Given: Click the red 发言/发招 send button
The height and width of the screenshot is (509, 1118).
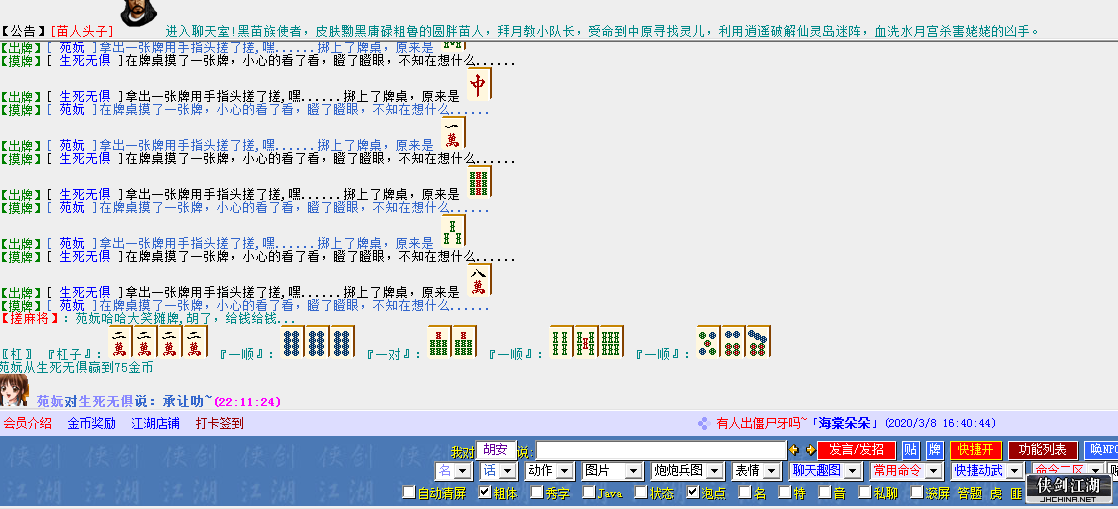Looking at the screenshot, I should point(856,450).
